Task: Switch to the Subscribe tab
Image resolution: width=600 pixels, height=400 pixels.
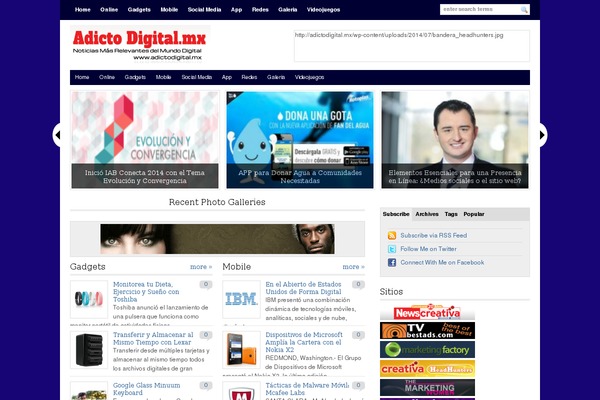Action: (396, 214)
